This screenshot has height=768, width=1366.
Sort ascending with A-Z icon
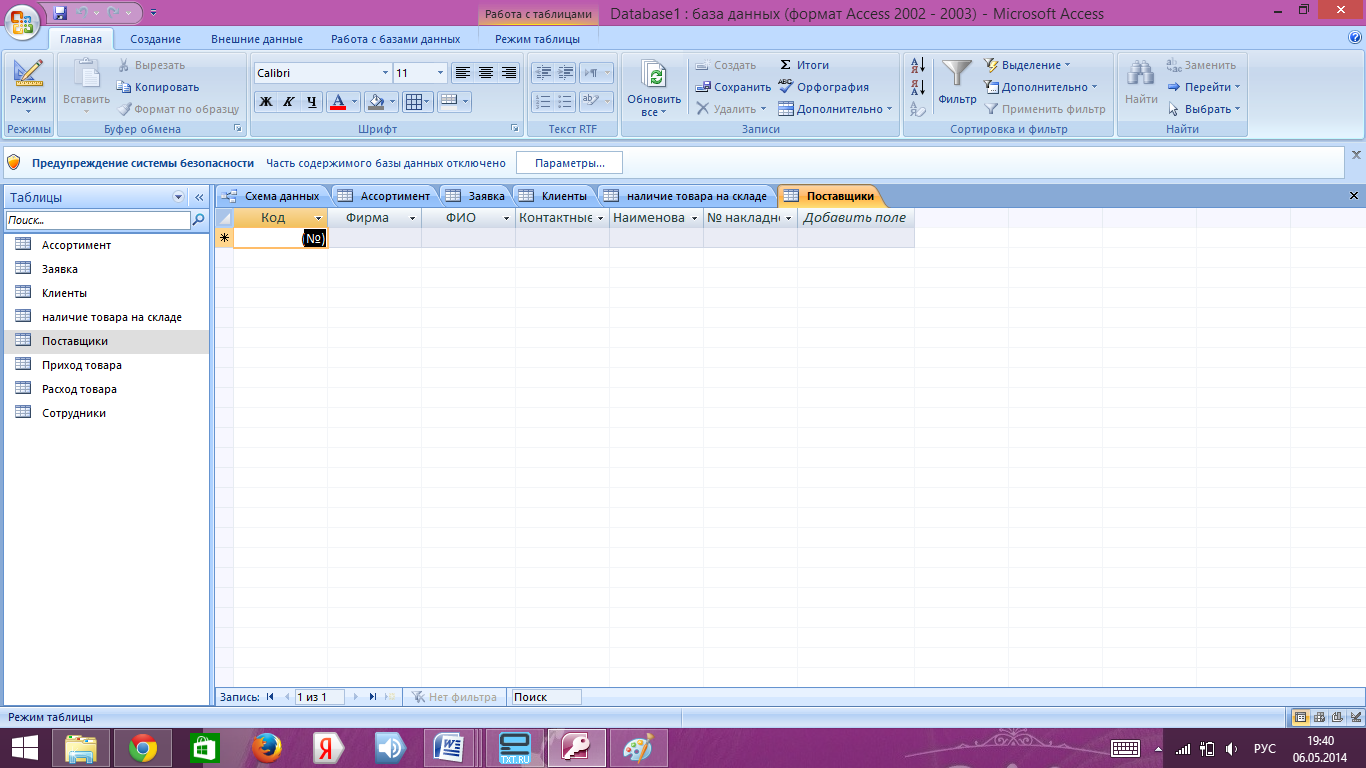[917, 66]
